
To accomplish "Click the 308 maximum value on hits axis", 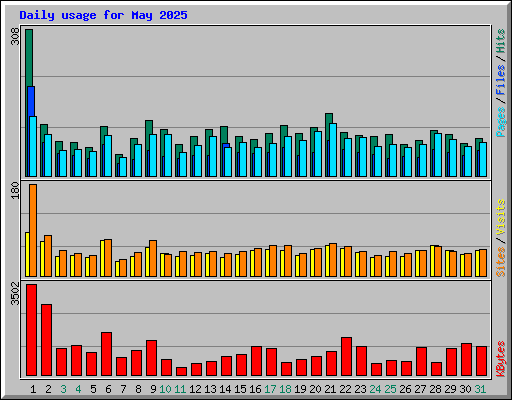I will coord(15,37).
